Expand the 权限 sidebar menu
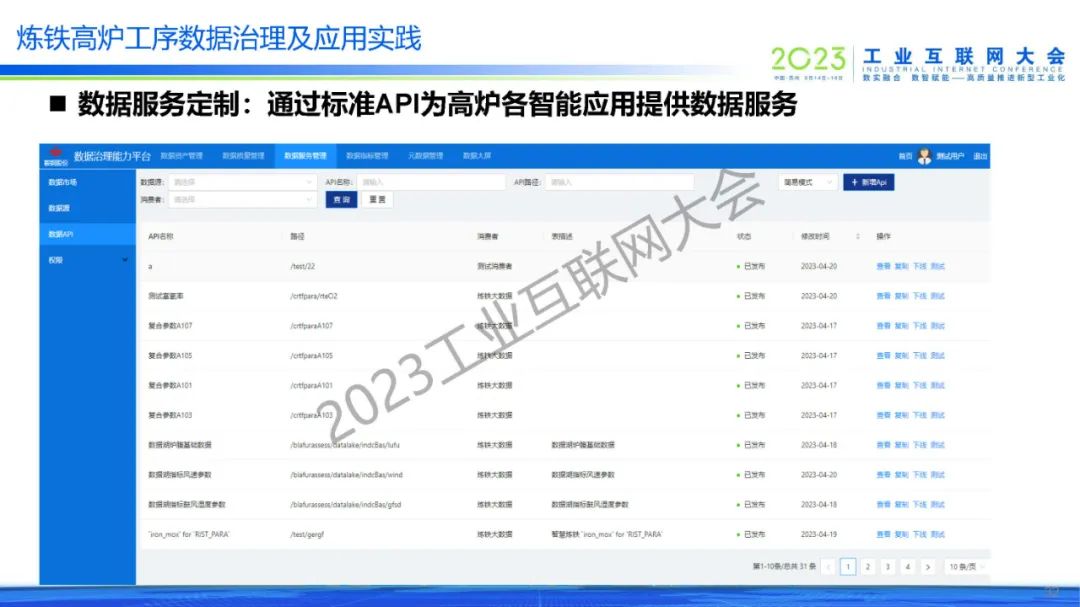 124,260
